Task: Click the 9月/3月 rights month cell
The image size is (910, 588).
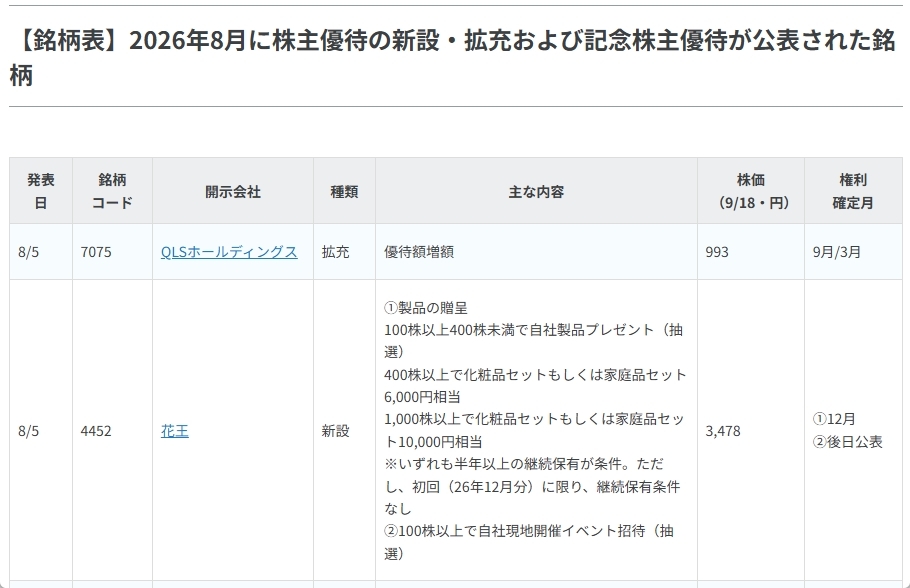Action: [x=853, y=252]
